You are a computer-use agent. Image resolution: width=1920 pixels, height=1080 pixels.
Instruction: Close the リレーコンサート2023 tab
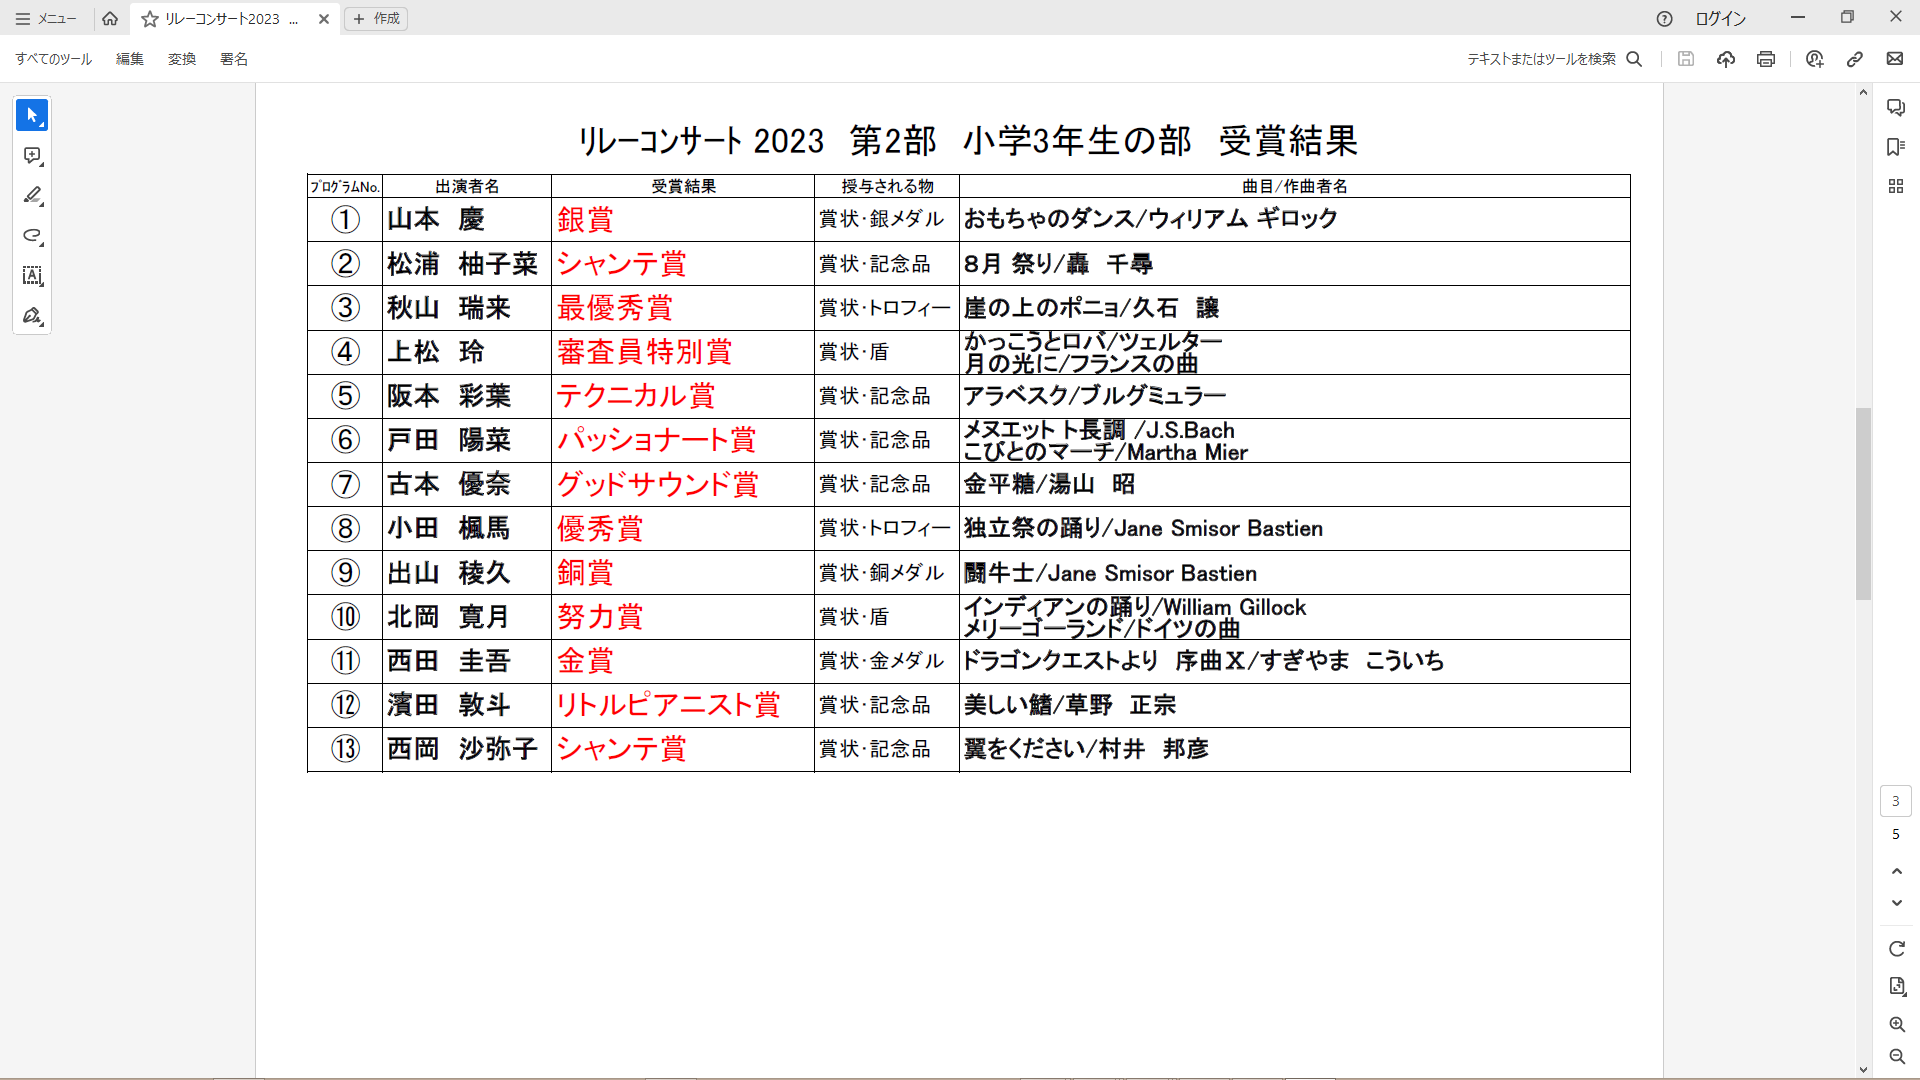coord(323,19)
